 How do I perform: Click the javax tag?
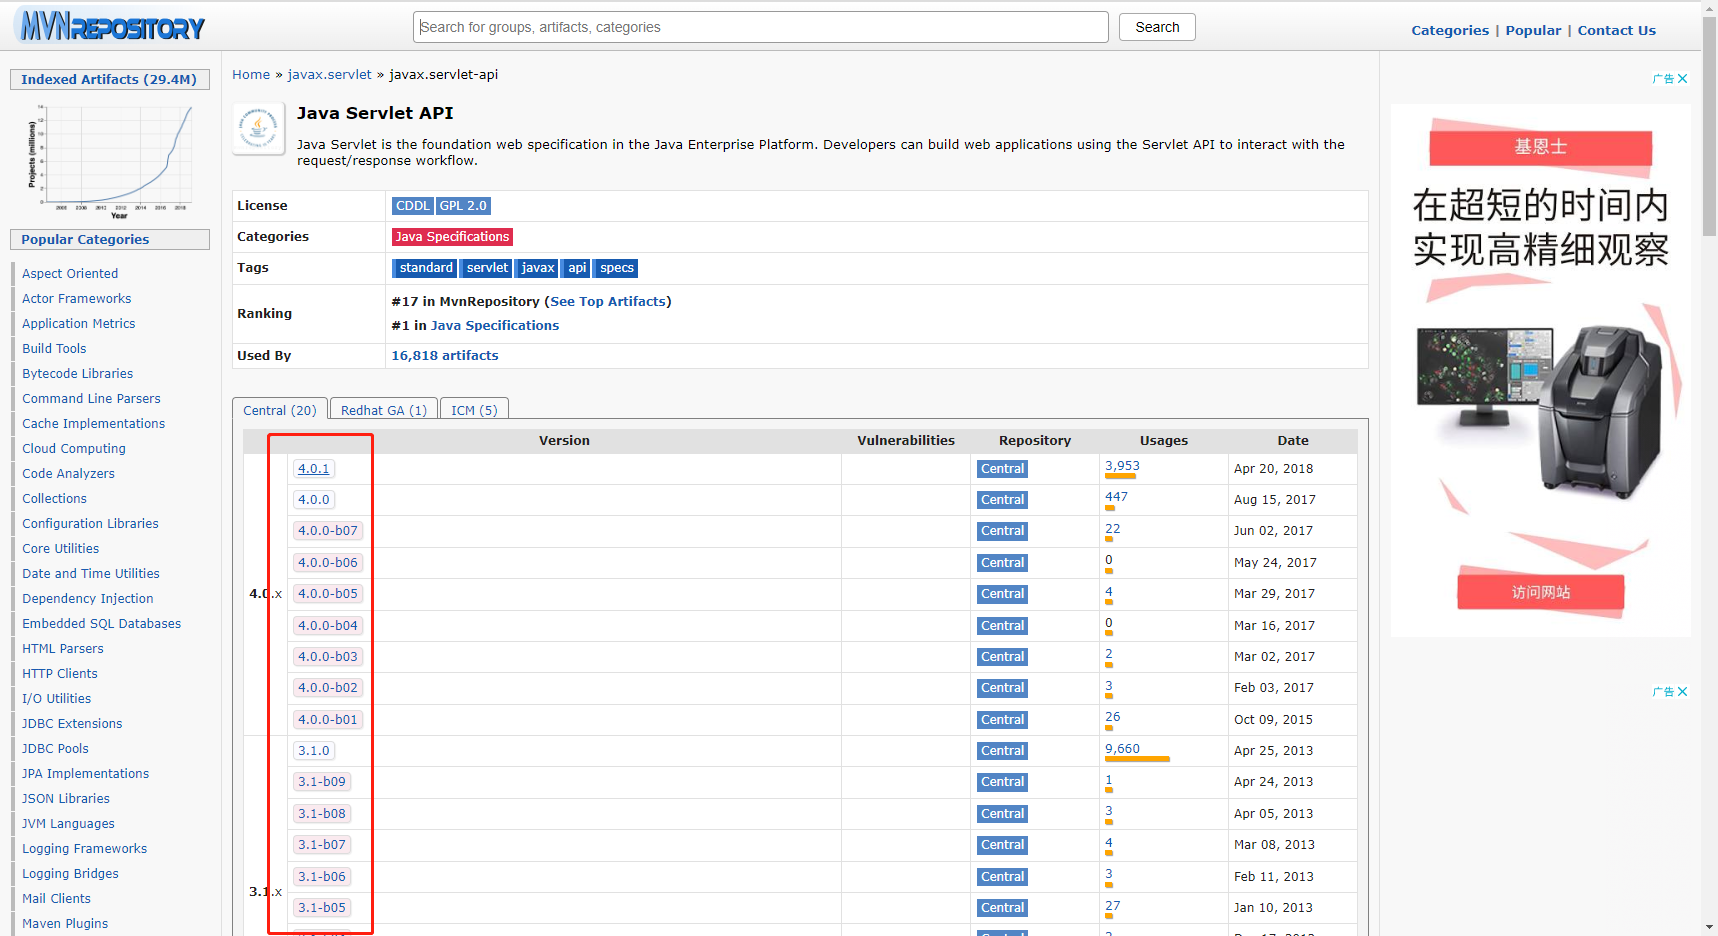pyautogui.click(x=537, y=268)
